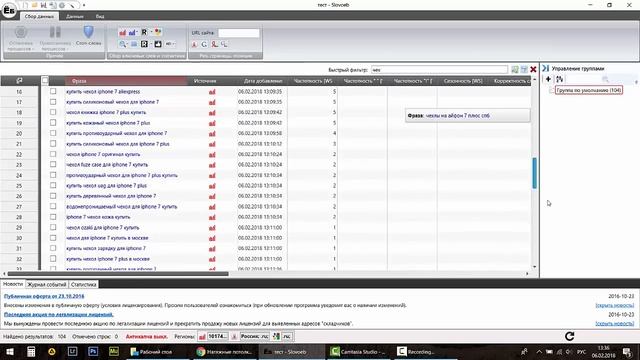Viewport: 640px width, 360px height.
Task: Click the green filter apply icon
Action: tap(515, 70)
